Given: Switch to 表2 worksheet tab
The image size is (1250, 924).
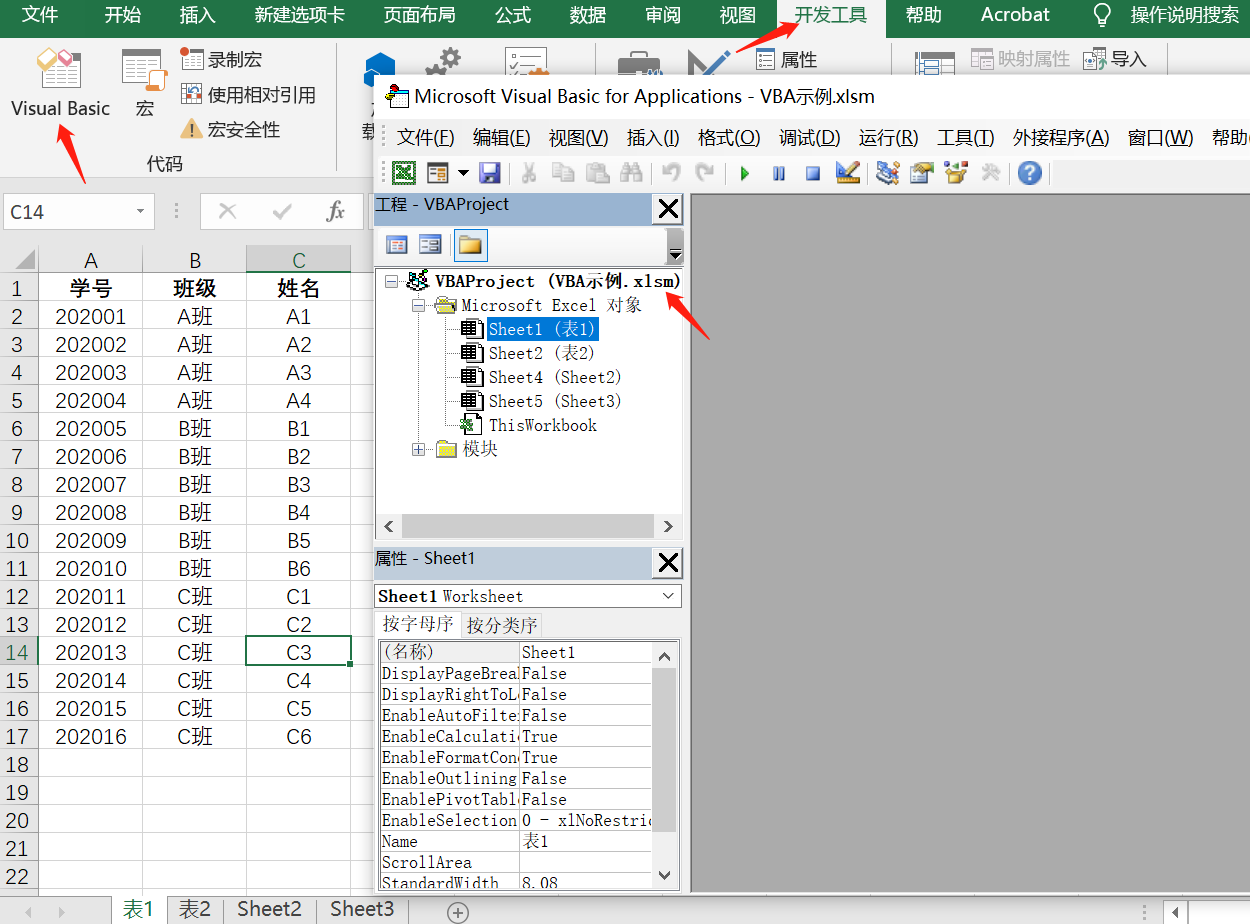Looking at the screenshot, I should coord(195,909).
